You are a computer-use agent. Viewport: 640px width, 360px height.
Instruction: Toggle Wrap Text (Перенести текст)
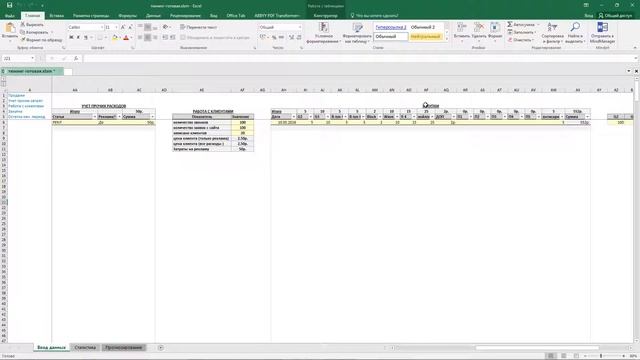[x=199, y=27]
